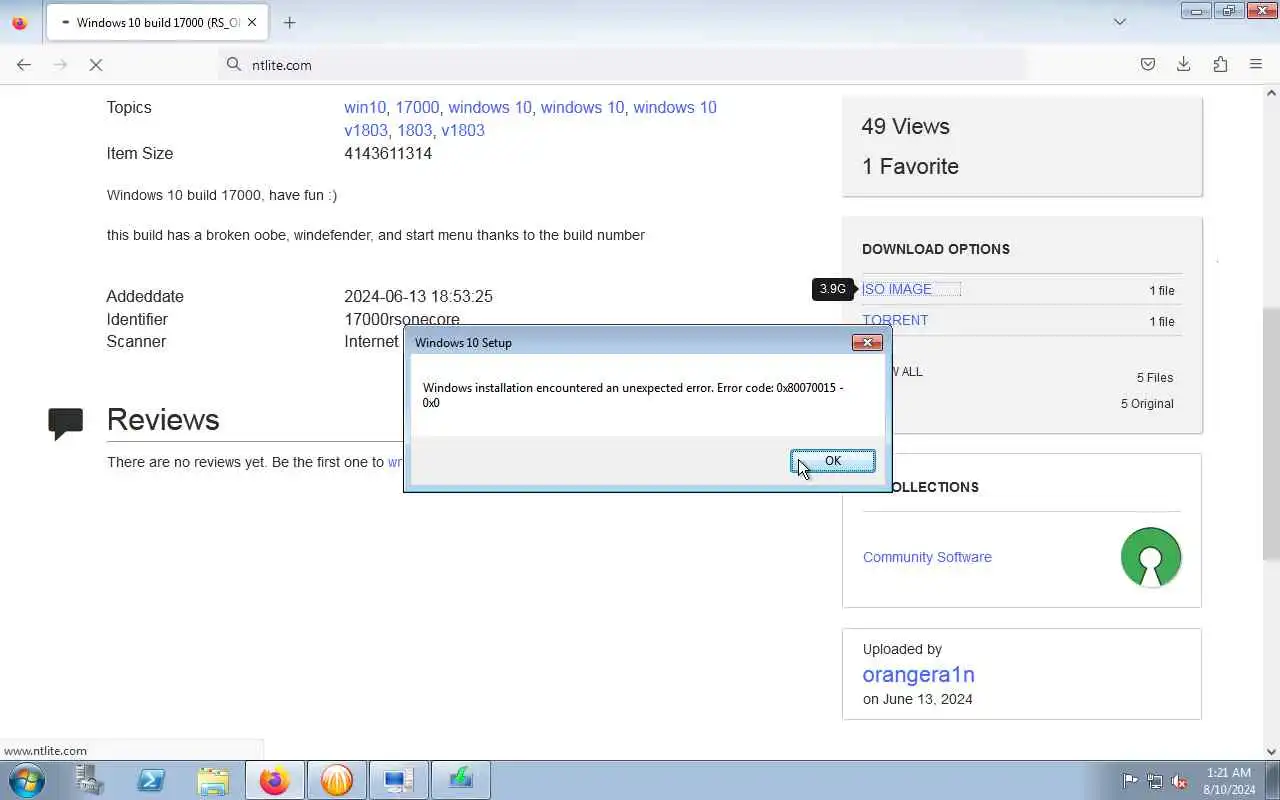Click the 5 Files text
Screen dimensions: 1280x800
pyautogui.click(x=1155, y=377)
